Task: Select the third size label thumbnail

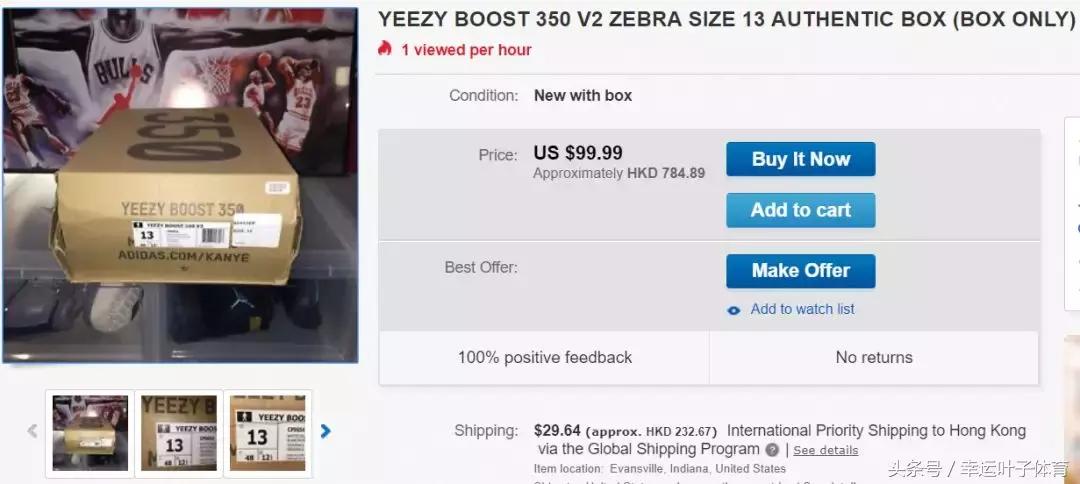Action: pos(268,432)
